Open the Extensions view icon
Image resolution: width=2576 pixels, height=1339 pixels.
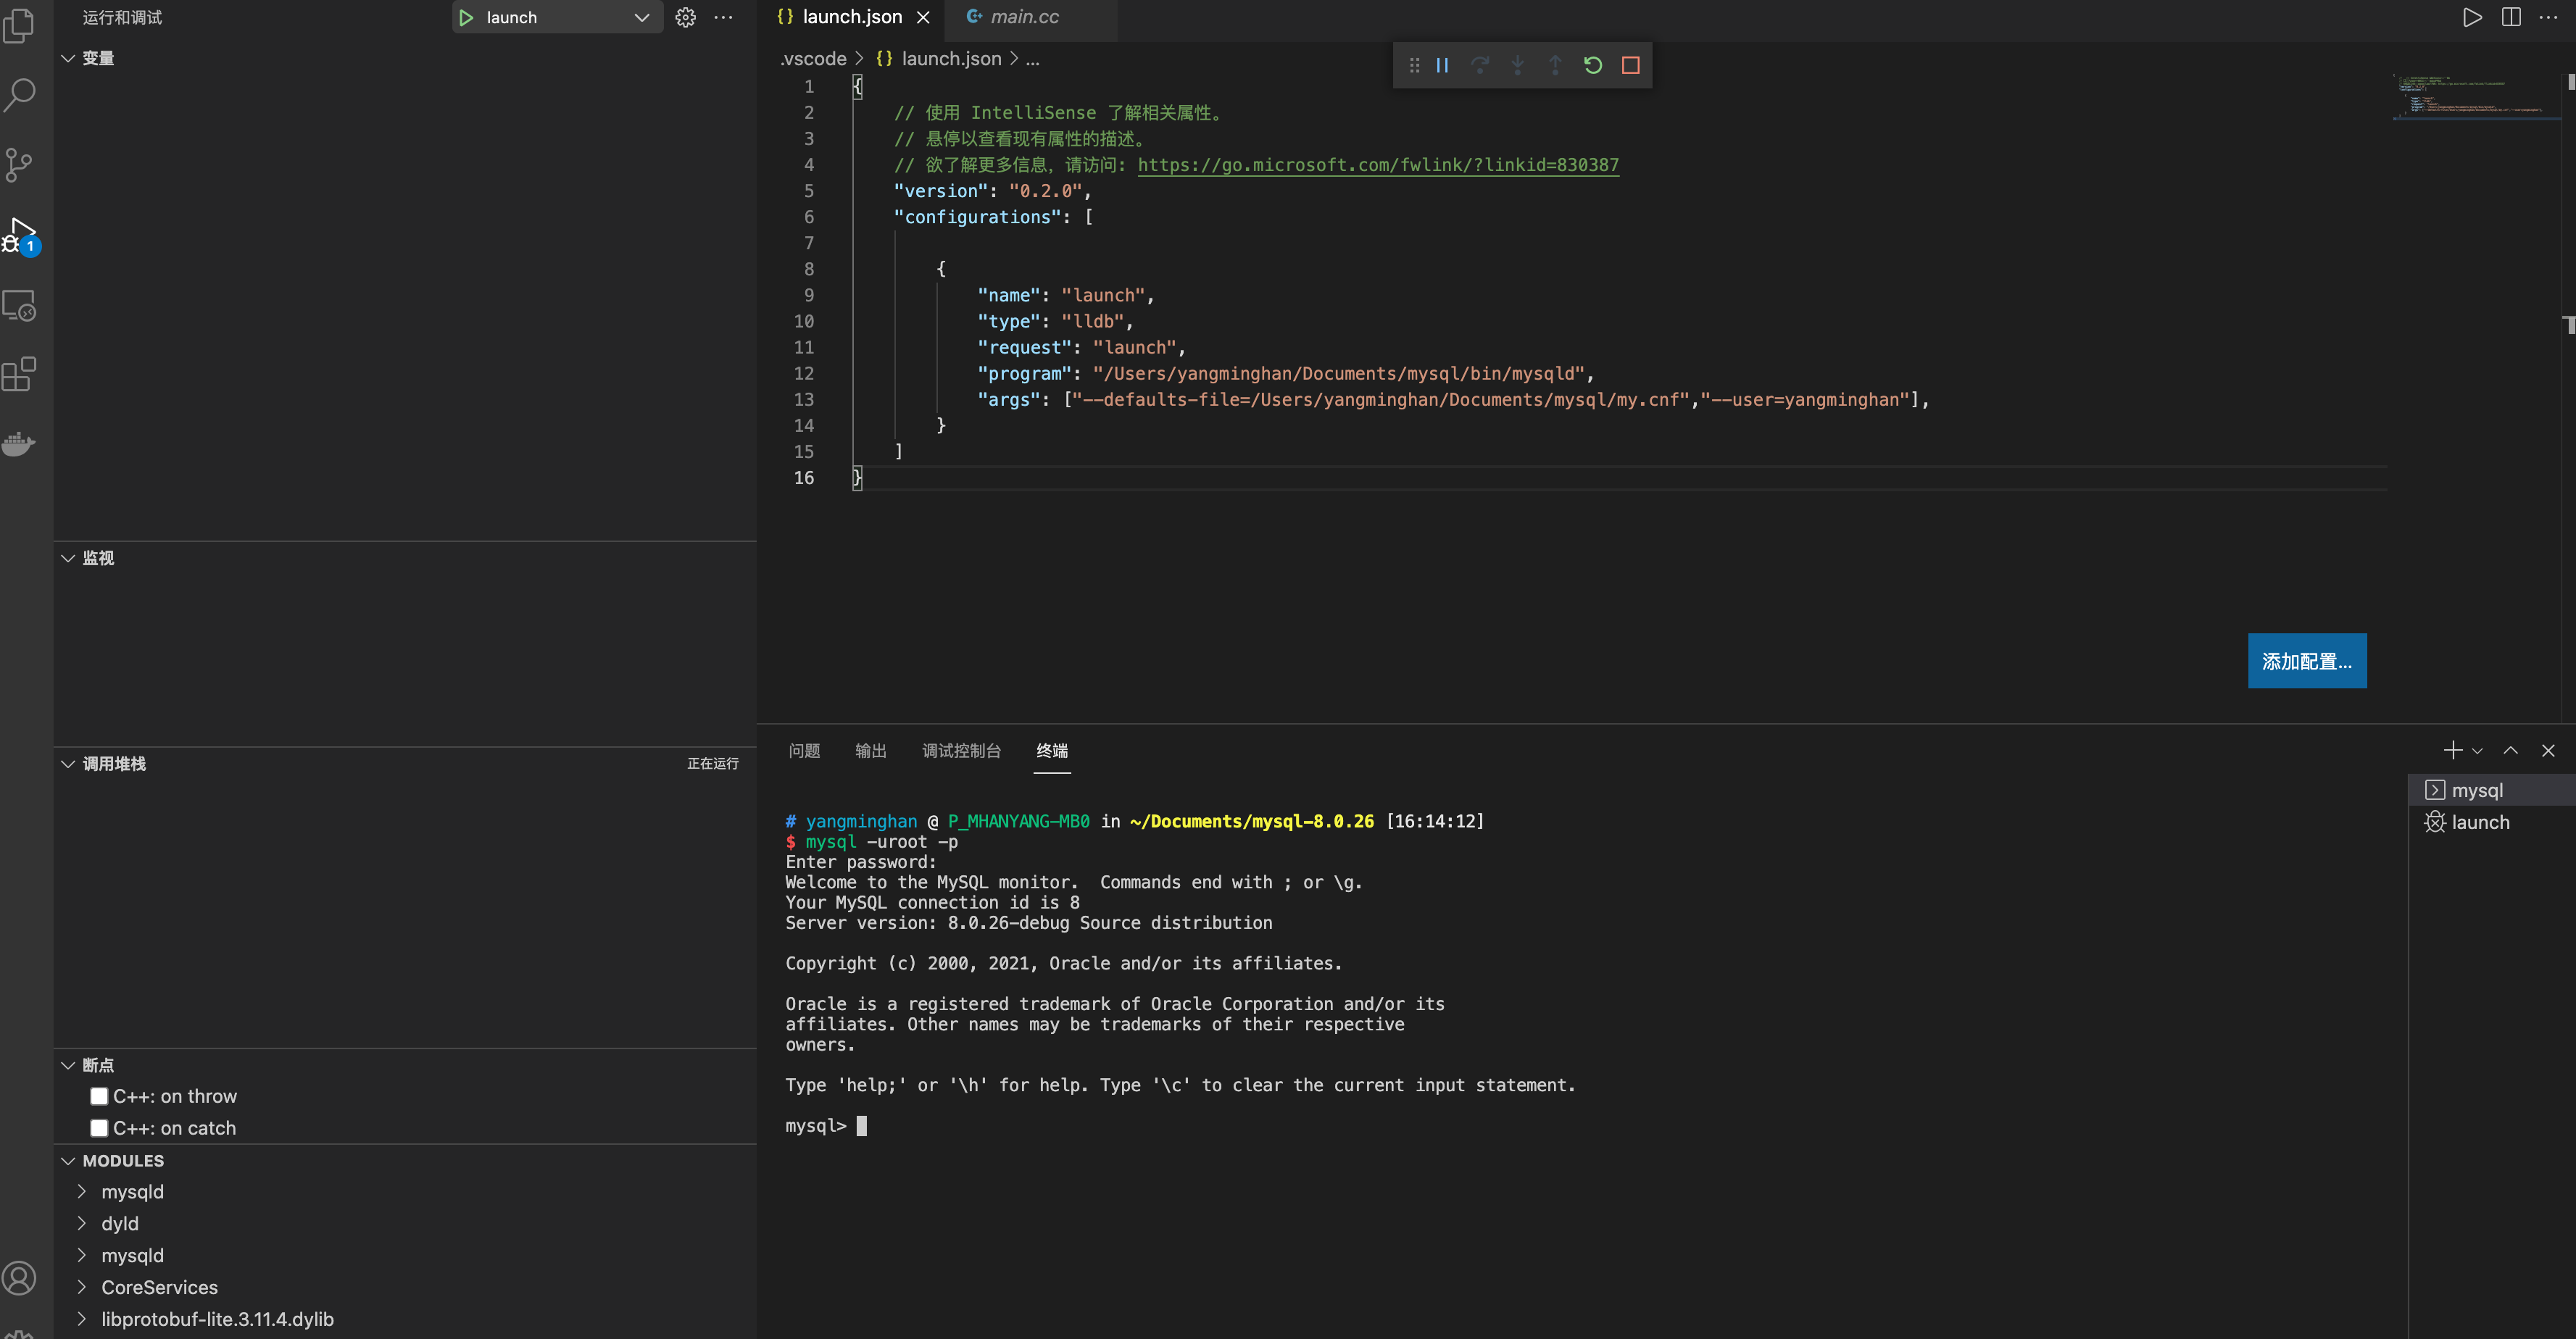tap(20, 375)
